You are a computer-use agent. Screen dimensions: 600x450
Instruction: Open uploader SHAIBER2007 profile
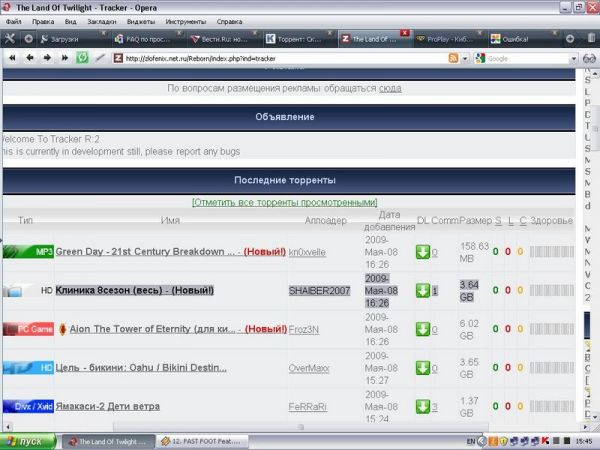(x=320, y=291)
